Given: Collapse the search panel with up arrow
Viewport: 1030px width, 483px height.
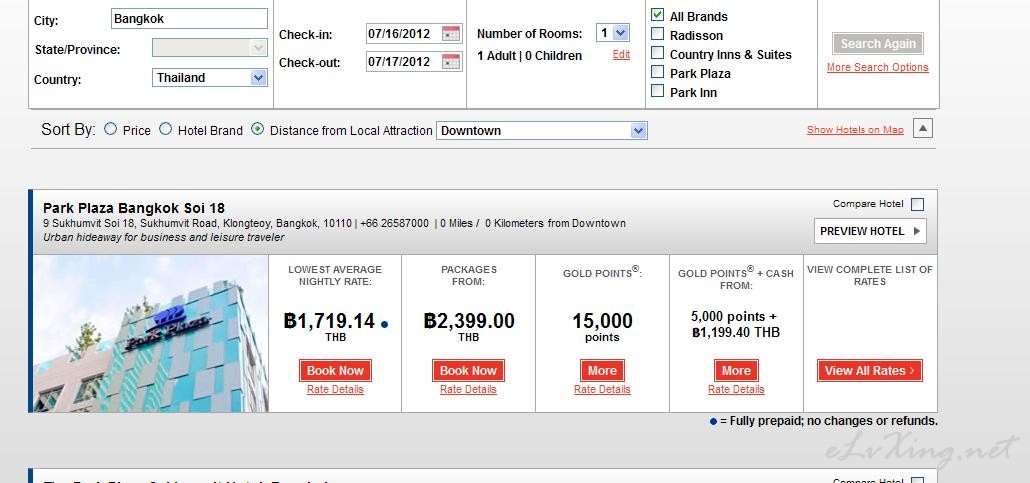Looking at the screenshot, I should (x=922, y=128).
